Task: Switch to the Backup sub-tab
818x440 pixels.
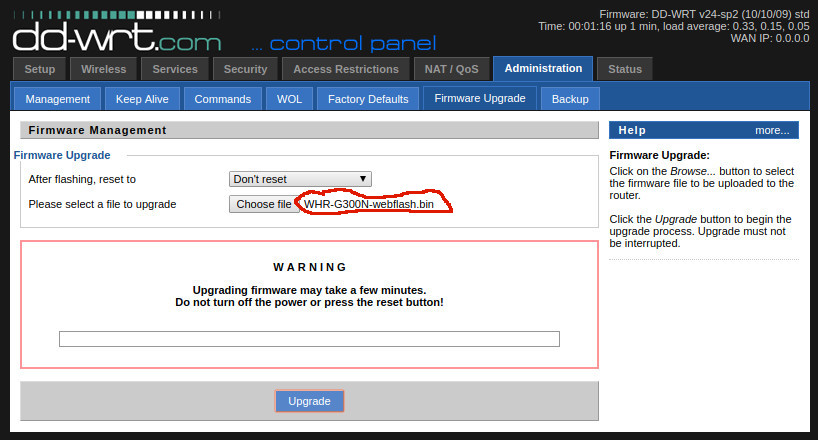Action: [570, 99]
